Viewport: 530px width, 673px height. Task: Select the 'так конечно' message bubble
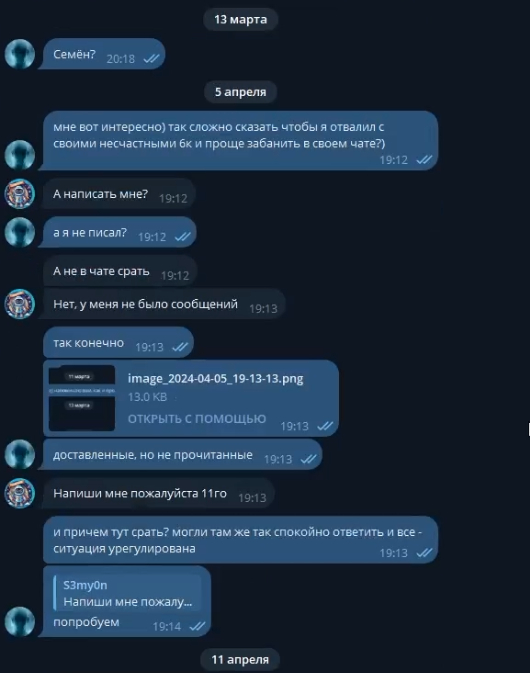[118, 343]
